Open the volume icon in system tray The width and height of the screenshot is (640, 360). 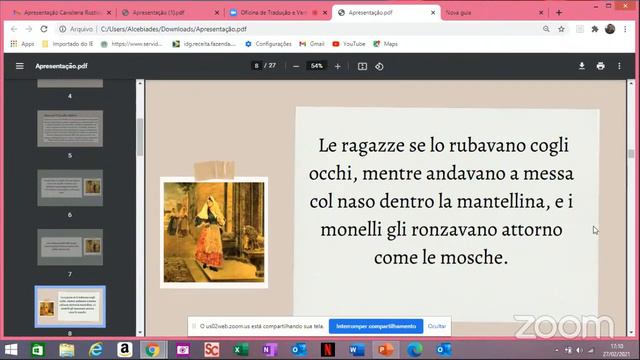click(579, 350)
